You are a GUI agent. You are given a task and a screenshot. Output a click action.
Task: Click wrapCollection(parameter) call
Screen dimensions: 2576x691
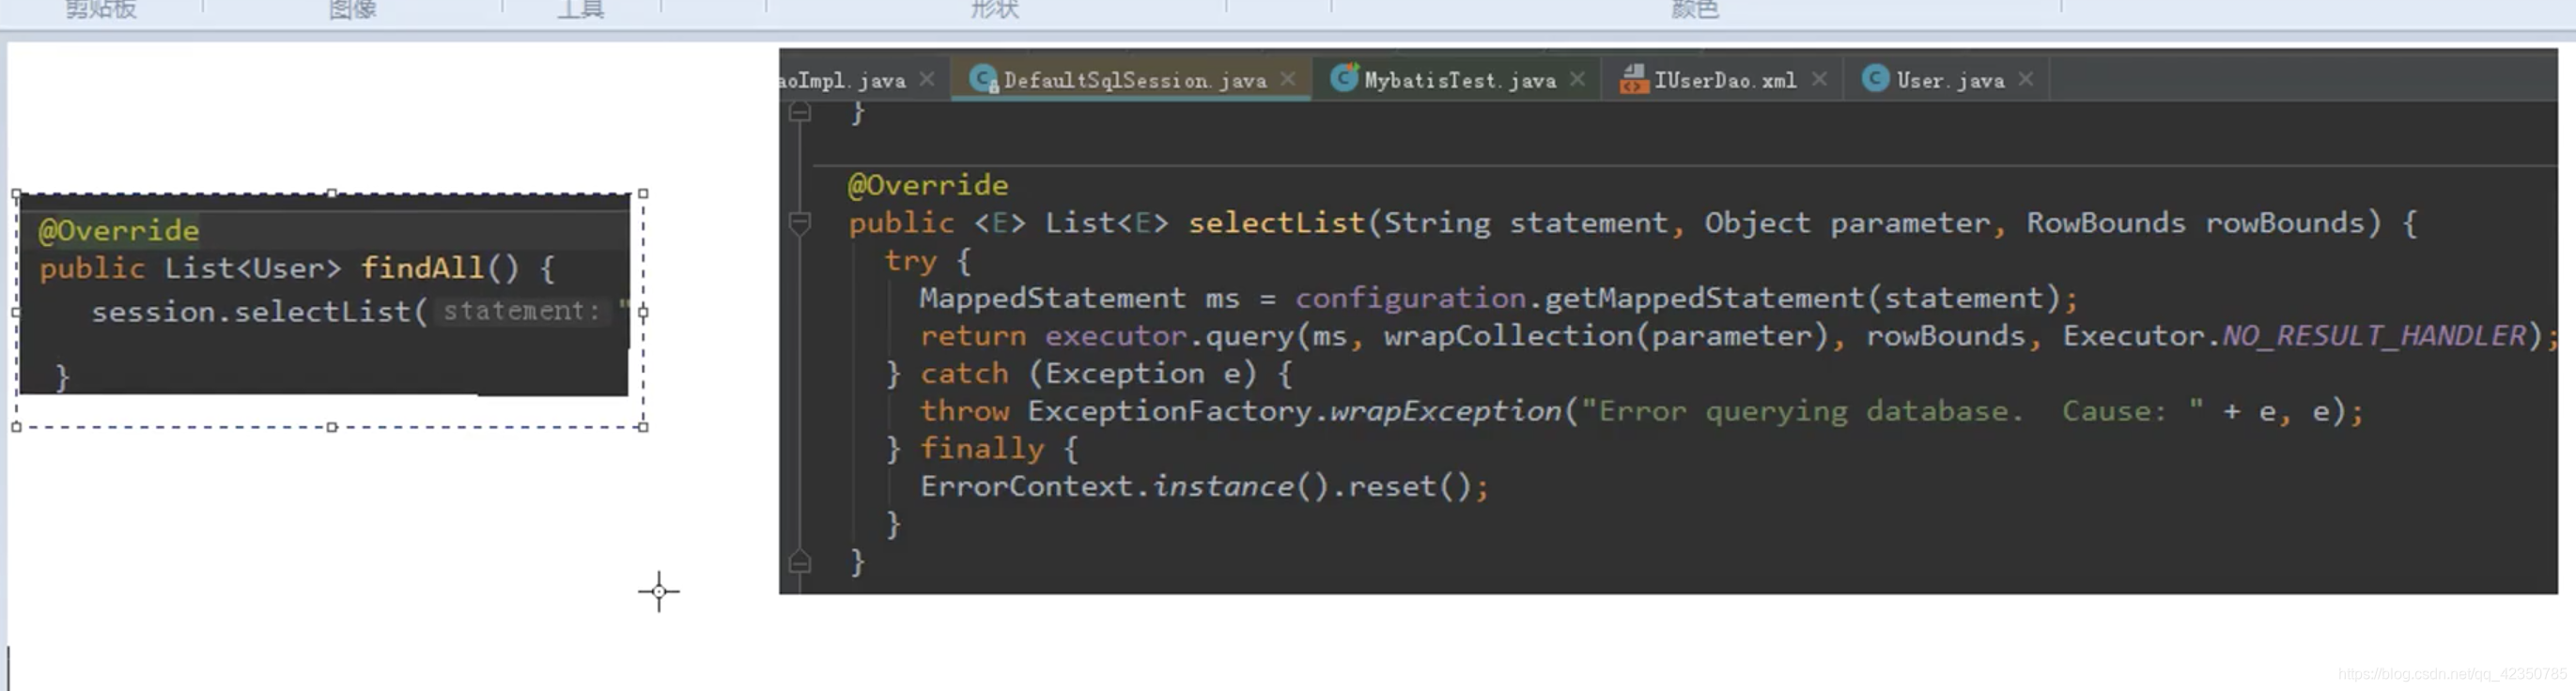click(x=1607, y=336)
